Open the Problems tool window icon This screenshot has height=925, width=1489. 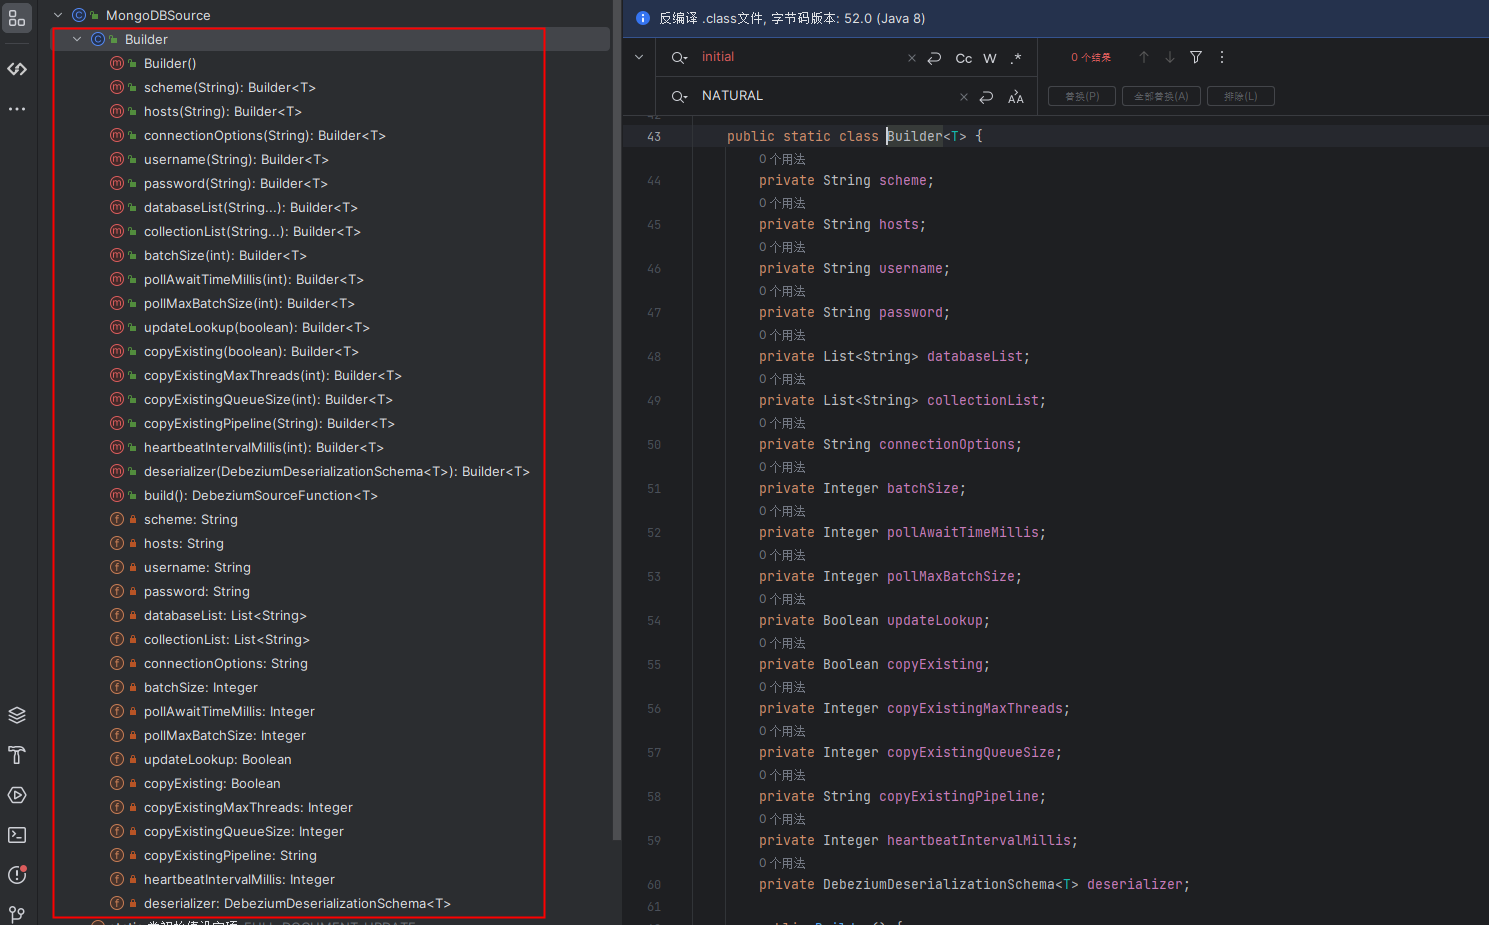point(17,875)
